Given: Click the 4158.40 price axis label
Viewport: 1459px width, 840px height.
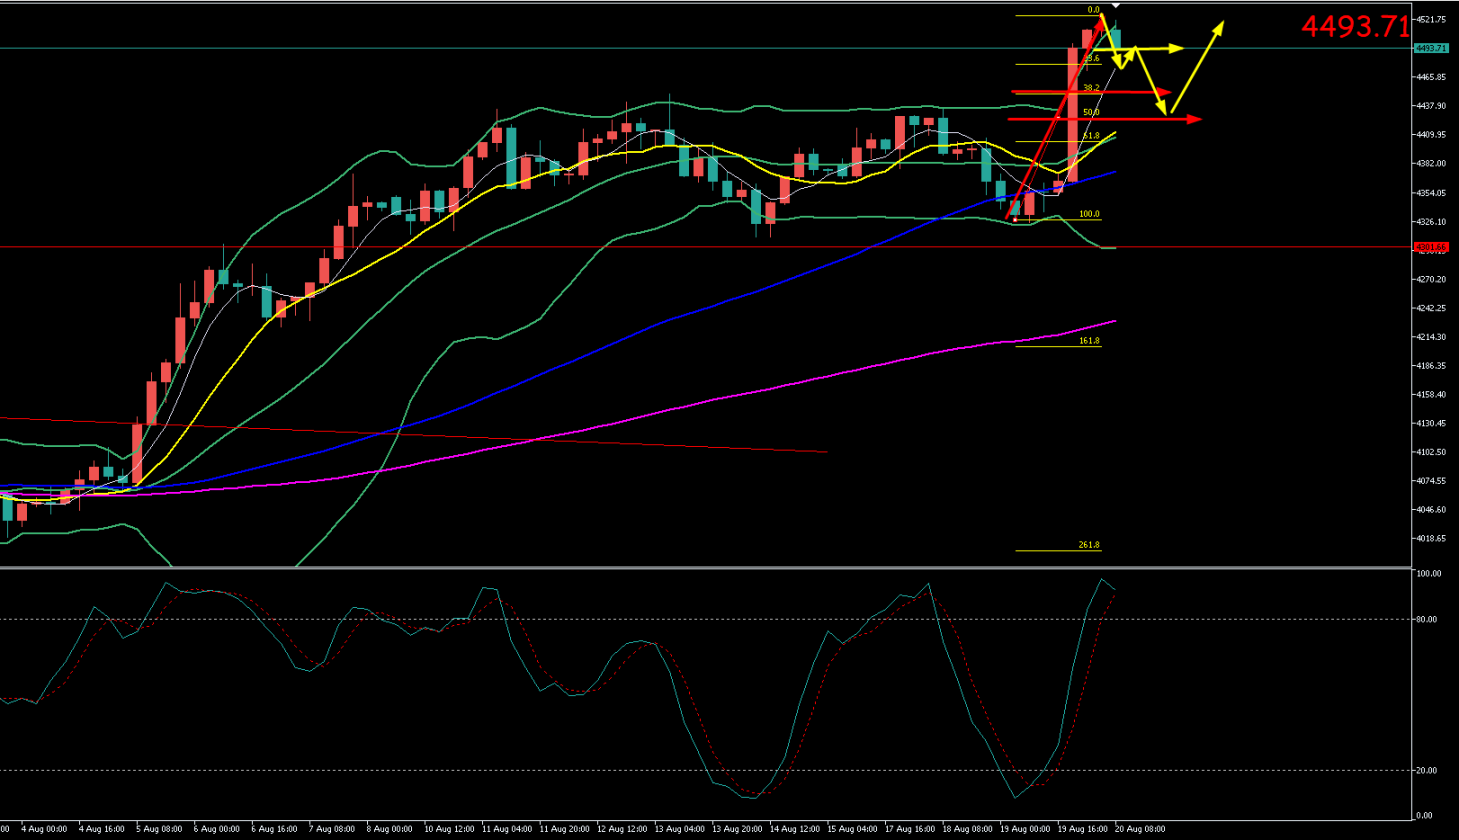Looking at the screenshot, I should coord(1432,395).
